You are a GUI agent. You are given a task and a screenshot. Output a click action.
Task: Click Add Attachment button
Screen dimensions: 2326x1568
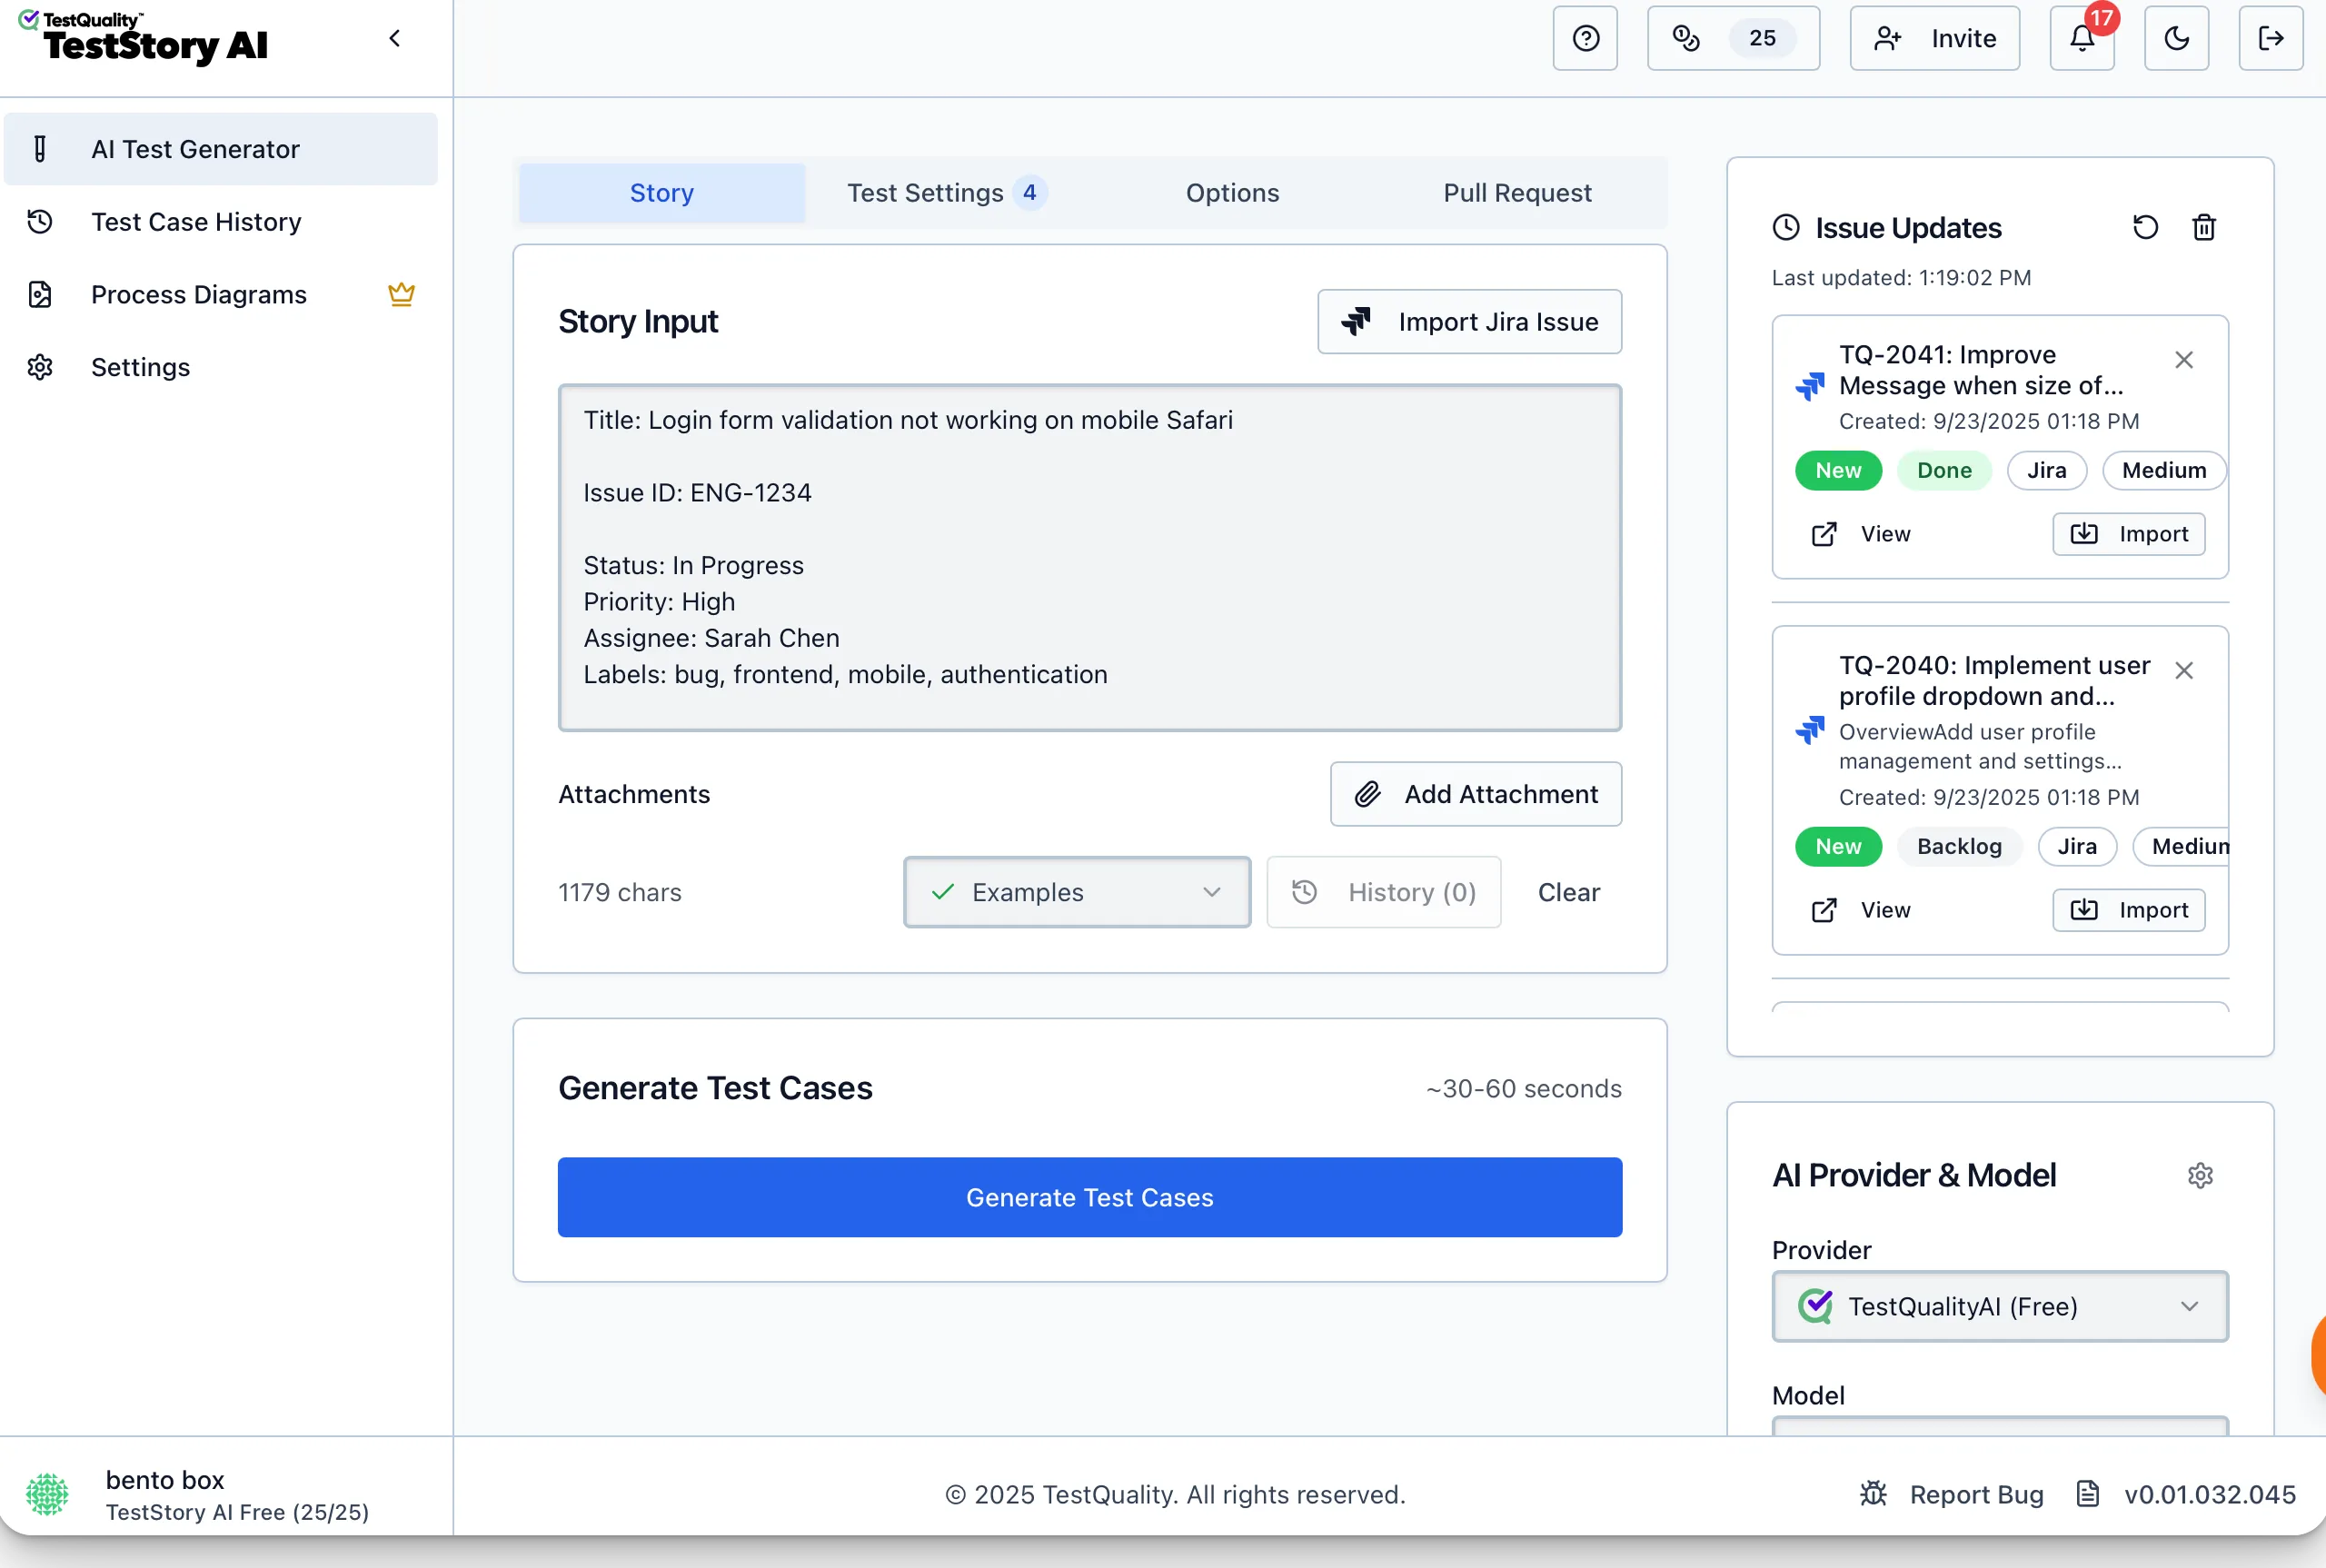click(x=1475, y=794)
